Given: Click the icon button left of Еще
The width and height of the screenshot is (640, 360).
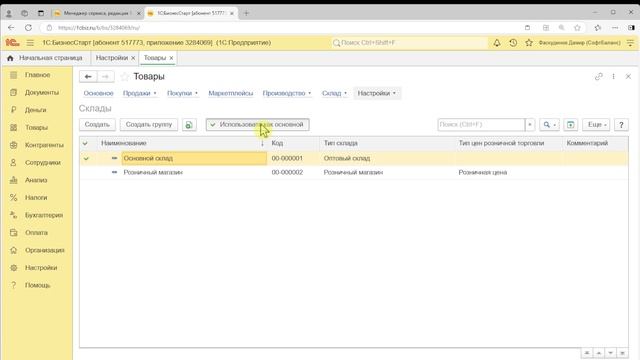Looking at the screenshot, I should pos(571,125).
